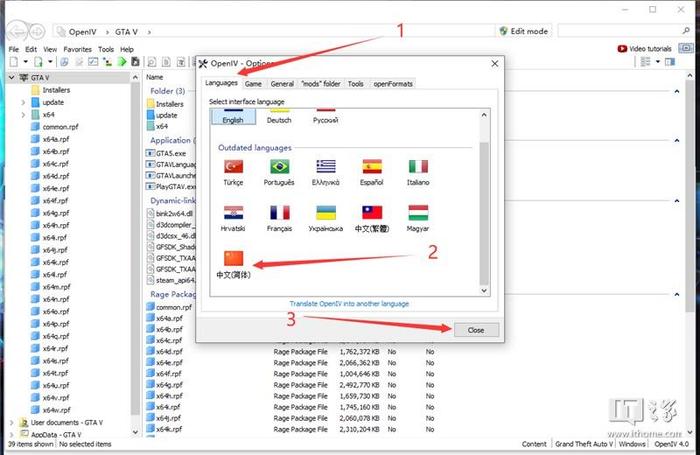Click language list scroll-down arrow
The image size is (700, 455).
484,291
